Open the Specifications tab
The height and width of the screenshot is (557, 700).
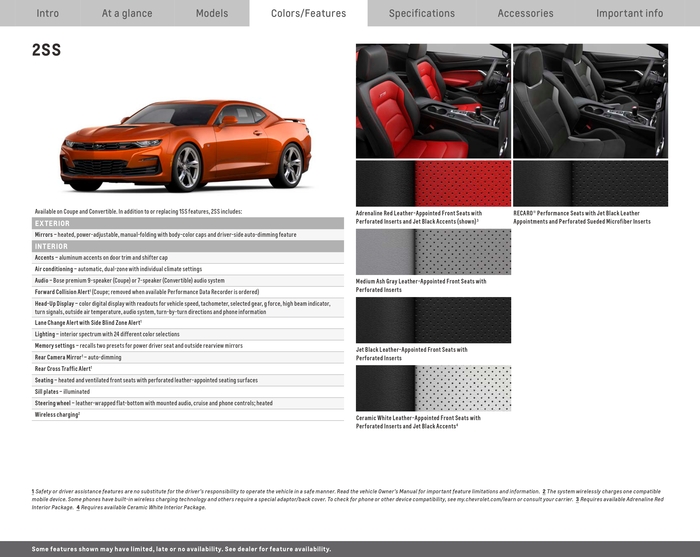[421, 13]
